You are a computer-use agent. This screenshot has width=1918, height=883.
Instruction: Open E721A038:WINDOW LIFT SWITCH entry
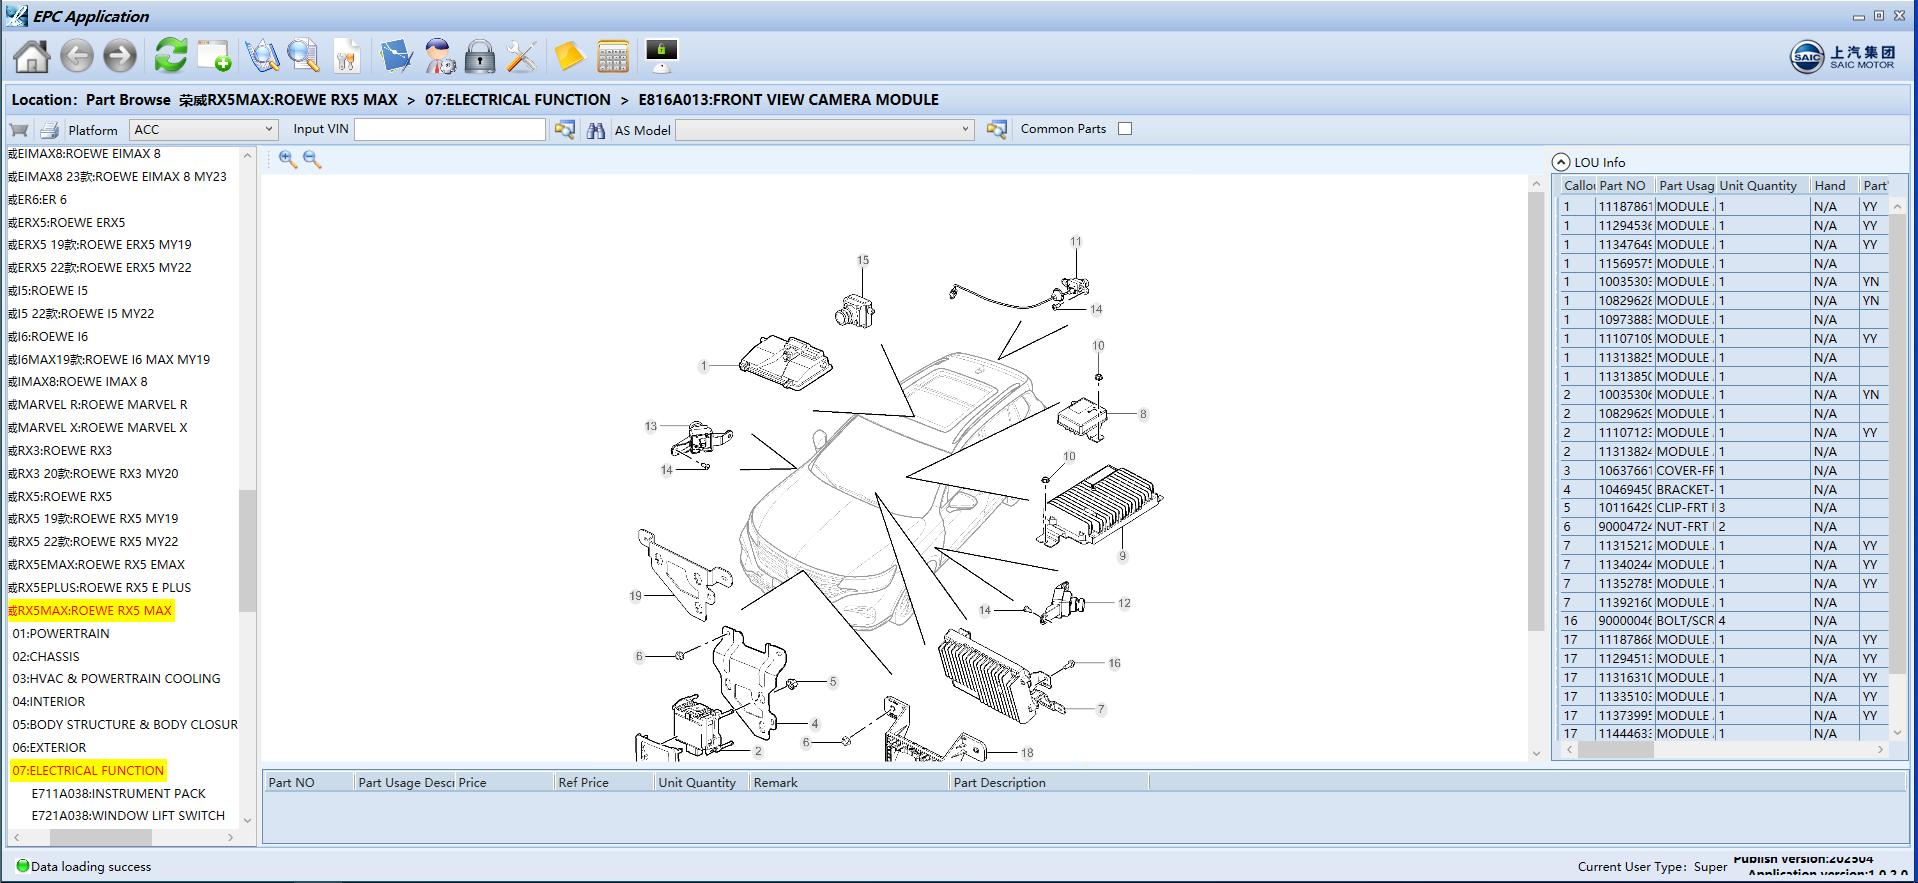[x=128, y=815]
